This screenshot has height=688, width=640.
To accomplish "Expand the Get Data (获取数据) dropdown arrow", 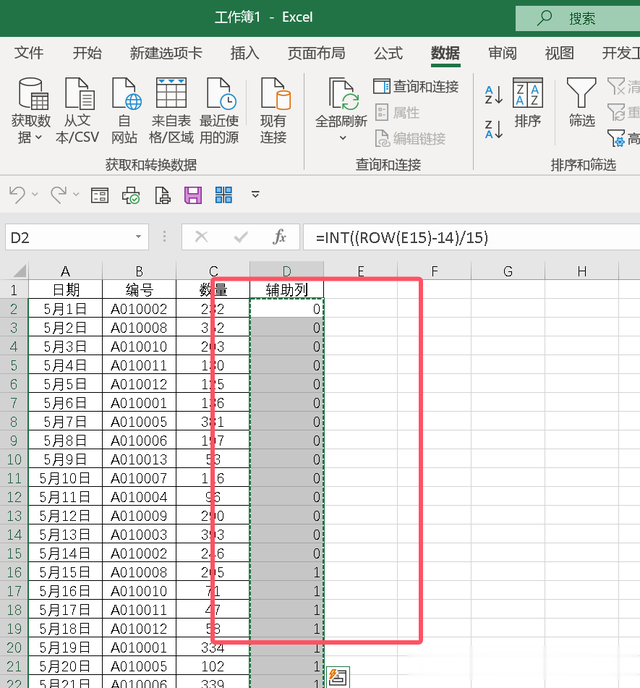I will pyautogui.click(x=39, y=137).
